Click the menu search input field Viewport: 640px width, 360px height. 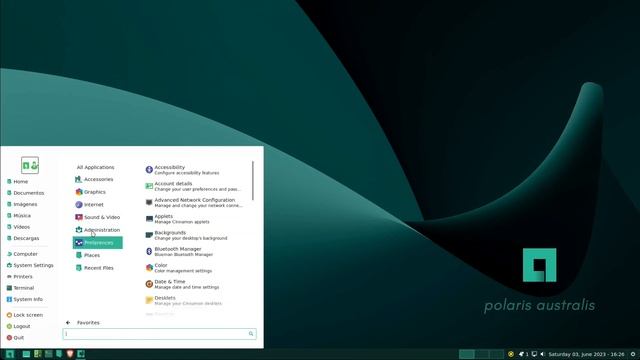160,334
